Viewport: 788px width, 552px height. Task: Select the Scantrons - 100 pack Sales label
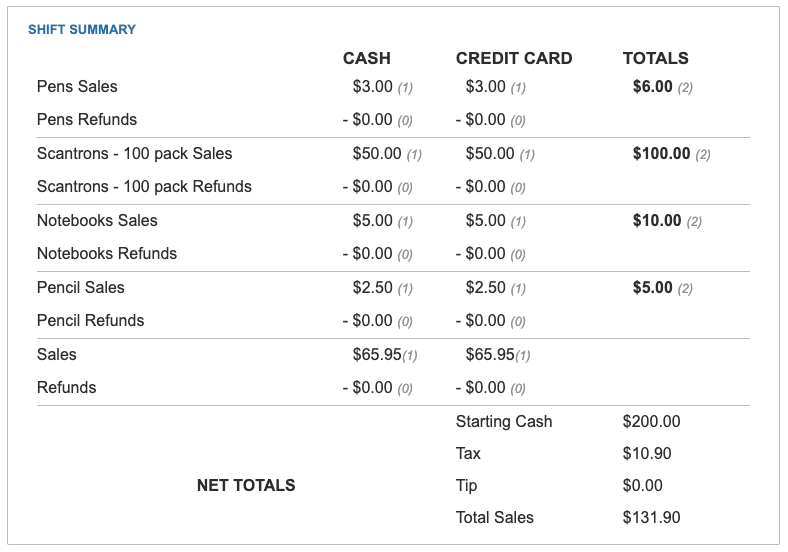[x=134, y=154]
